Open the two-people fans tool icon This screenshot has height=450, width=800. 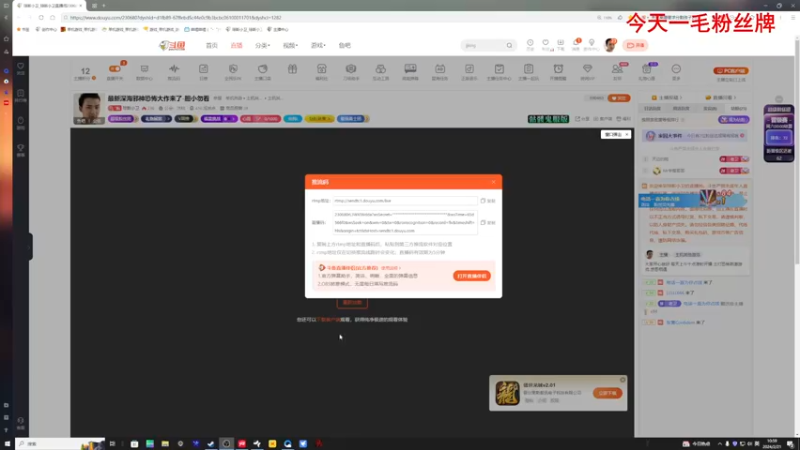point(617,69)
